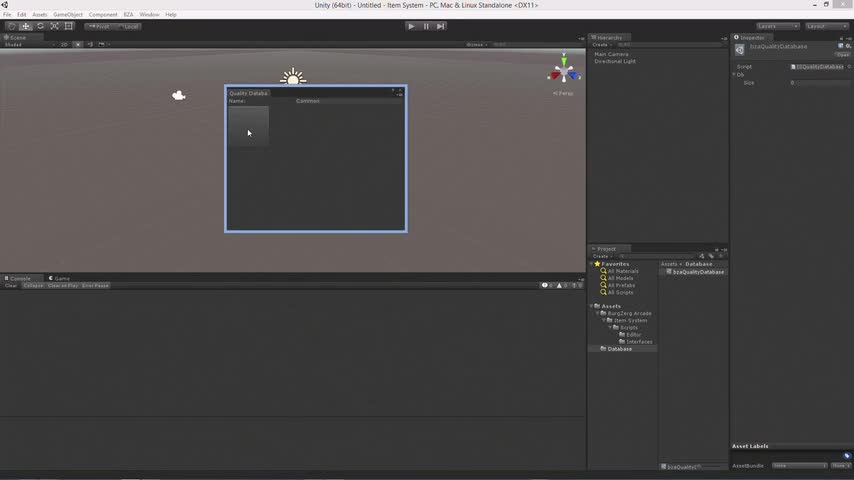This screenshot has width=854, height=480.
Task: Switch to the Game tab
Action: click(59, 278)
